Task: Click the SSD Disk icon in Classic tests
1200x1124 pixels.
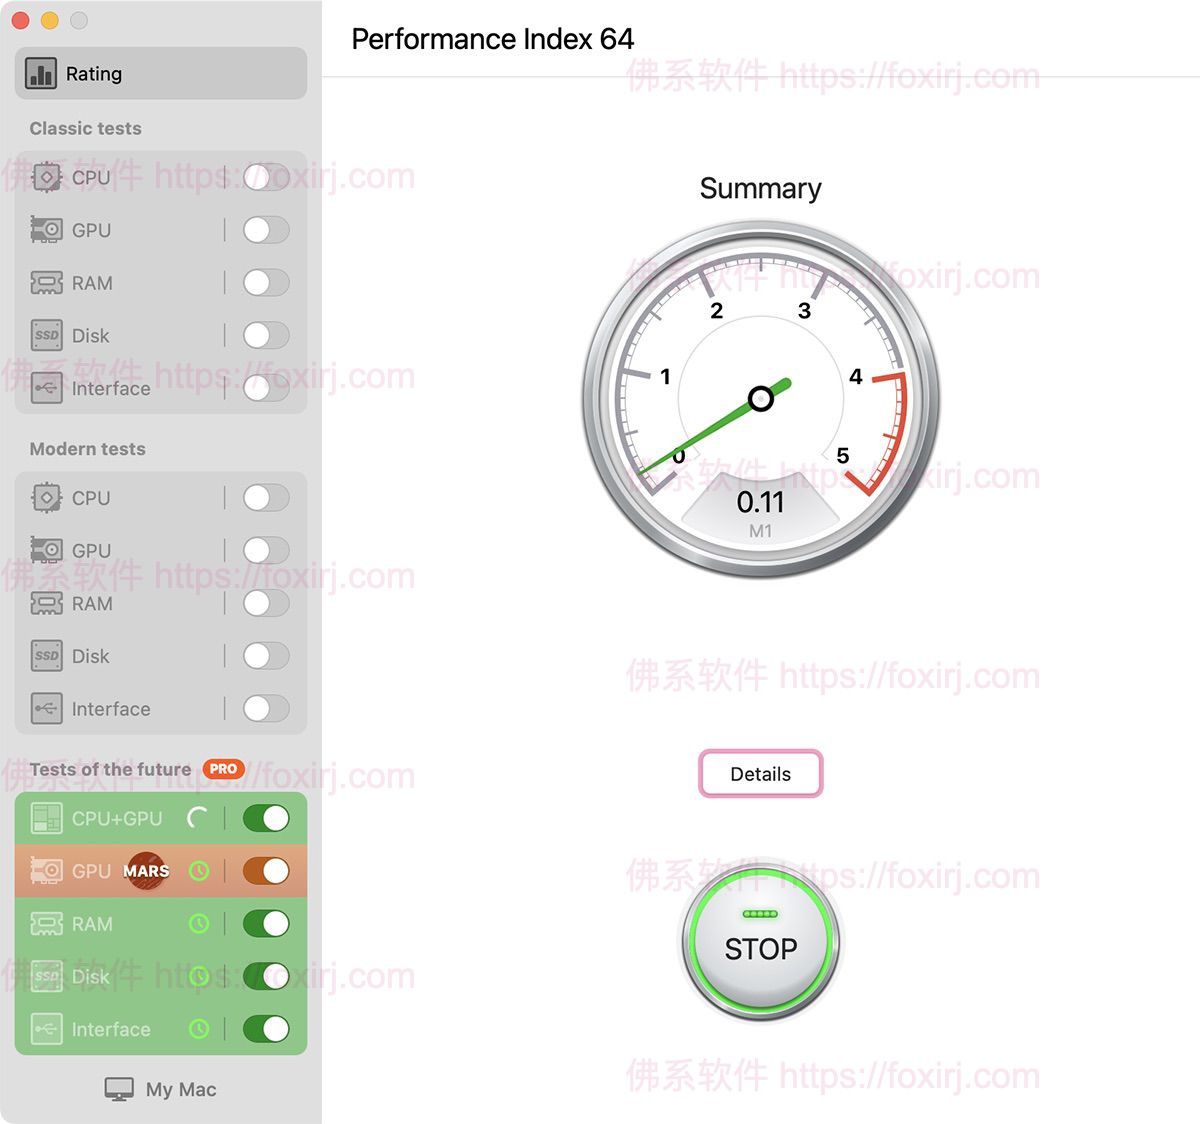Action: pyautogui.click(x=46, y=335)
